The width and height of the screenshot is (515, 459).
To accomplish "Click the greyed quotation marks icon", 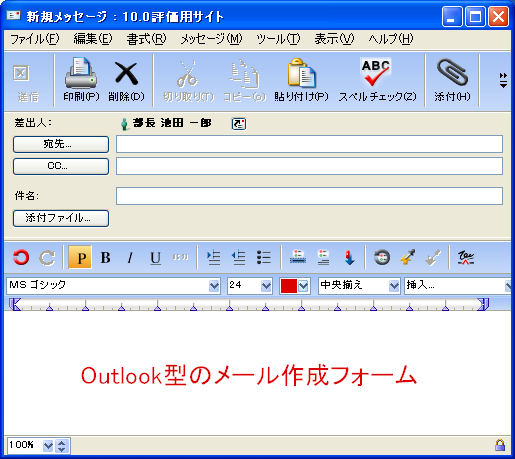I will 180,257.
